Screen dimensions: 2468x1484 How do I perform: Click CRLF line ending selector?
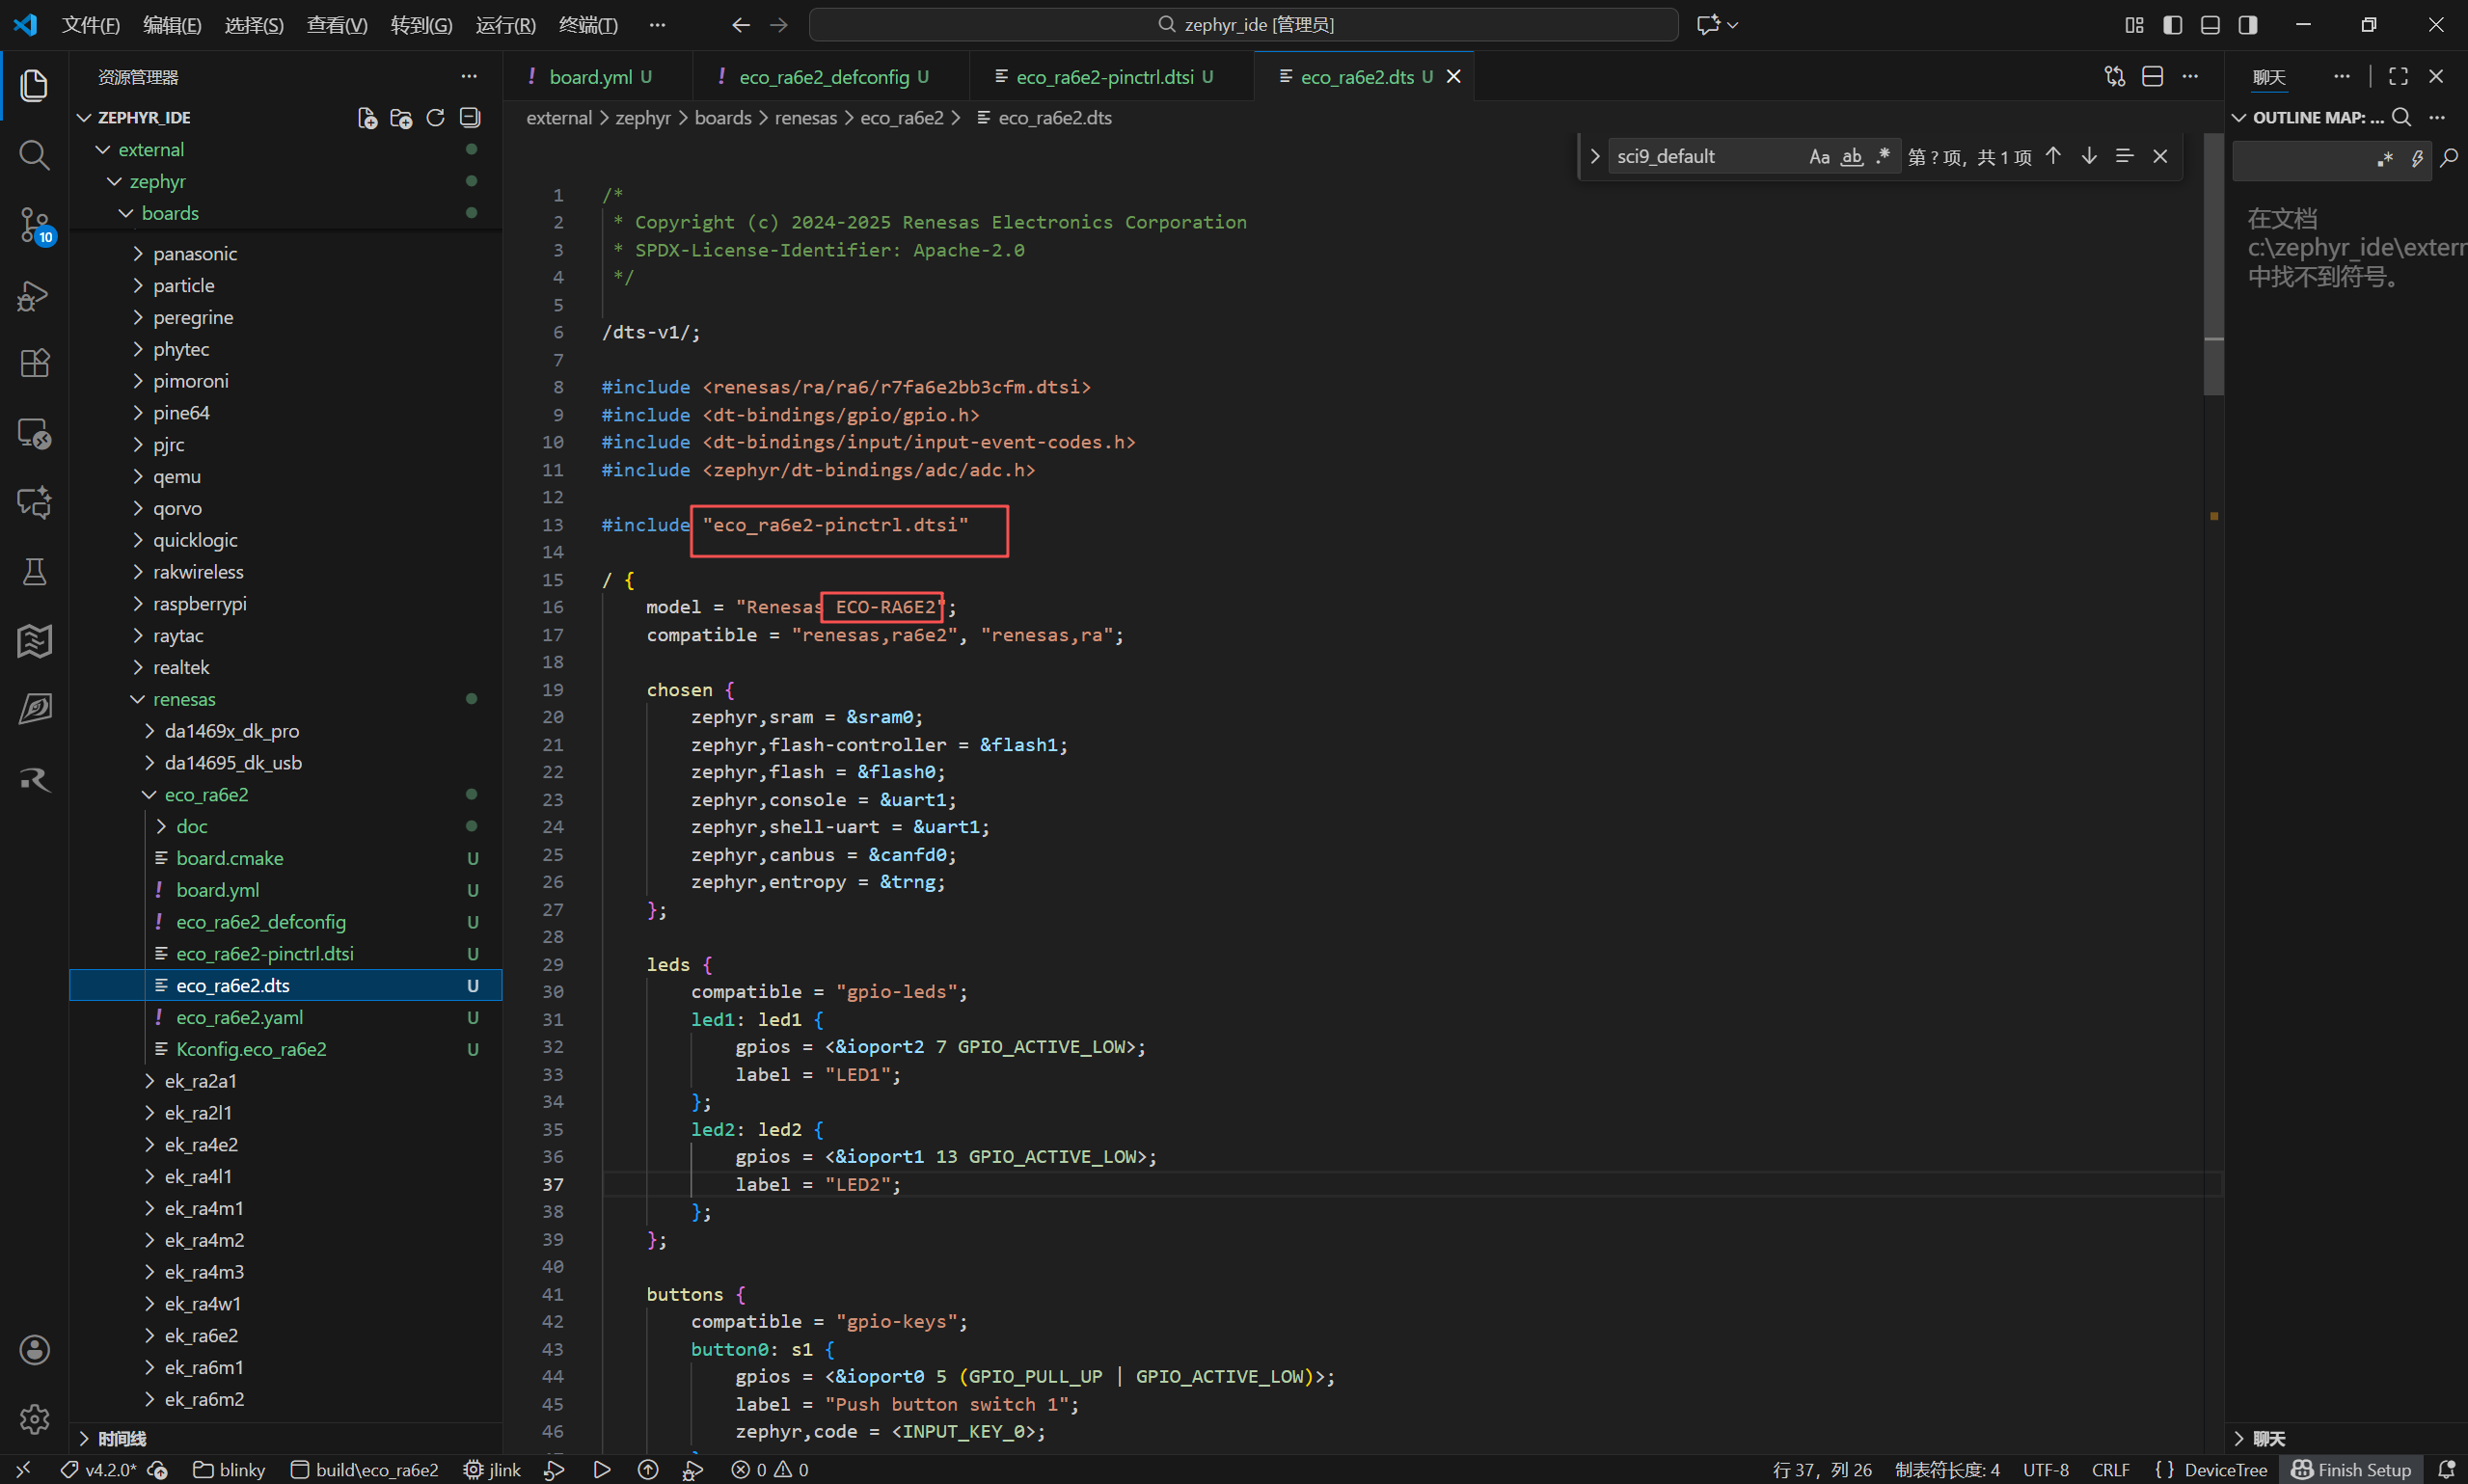coord(2110,1469)
